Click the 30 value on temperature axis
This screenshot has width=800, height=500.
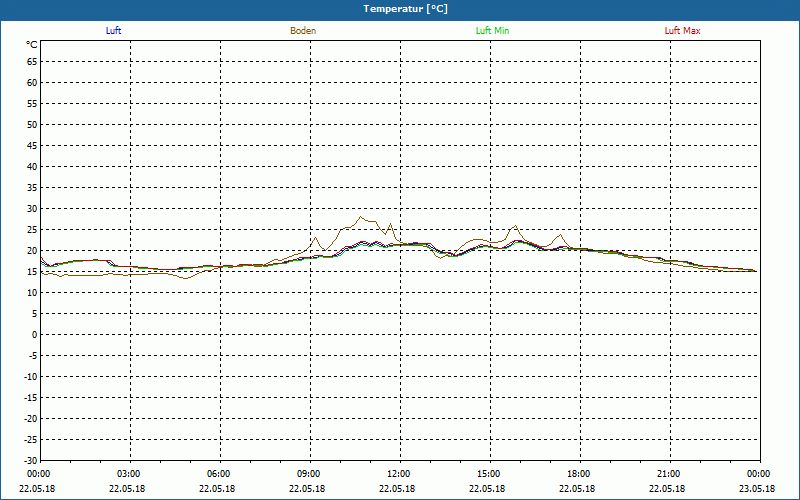pyautogui.click(x=32, y=209)
